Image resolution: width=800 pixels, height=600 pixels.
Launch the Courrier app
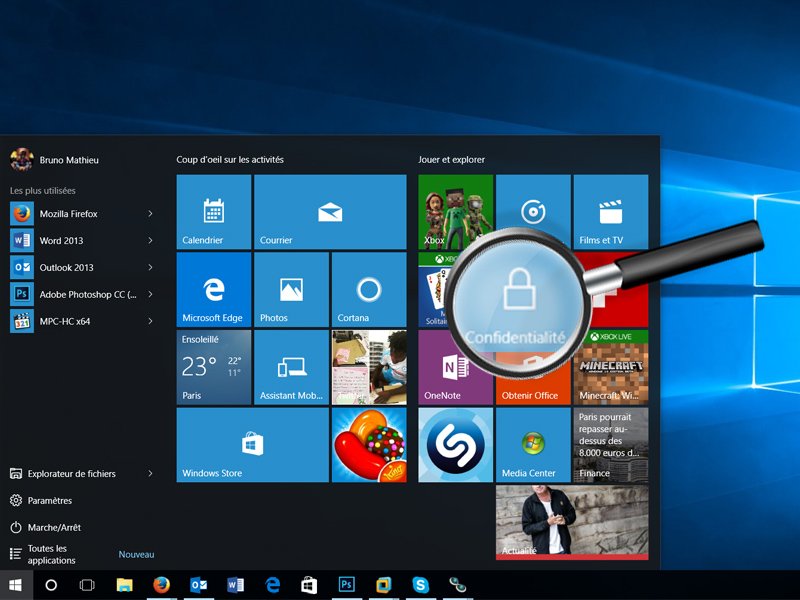(x=330, y=210)
